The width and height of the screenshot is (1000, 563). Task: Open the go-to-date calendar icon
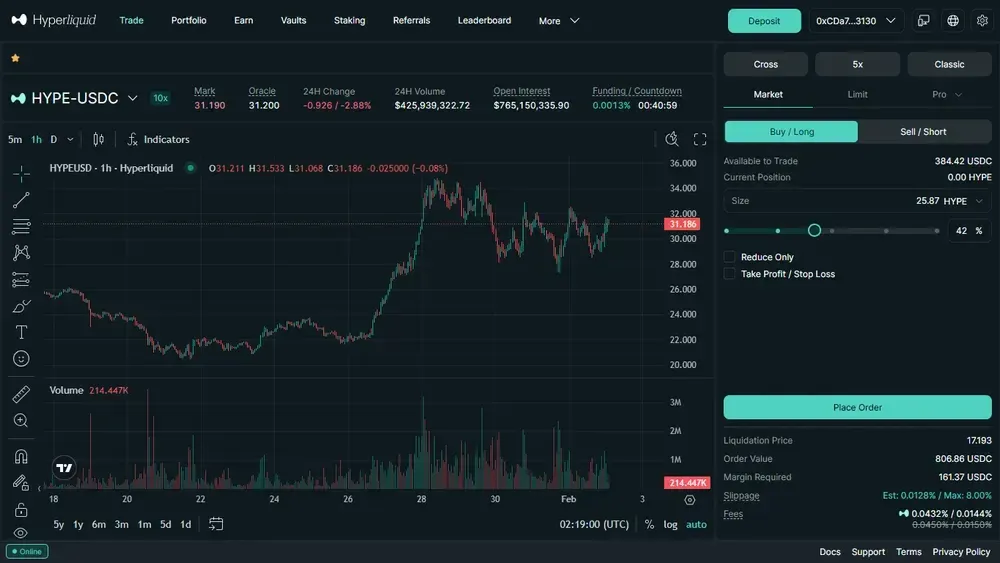216,524
